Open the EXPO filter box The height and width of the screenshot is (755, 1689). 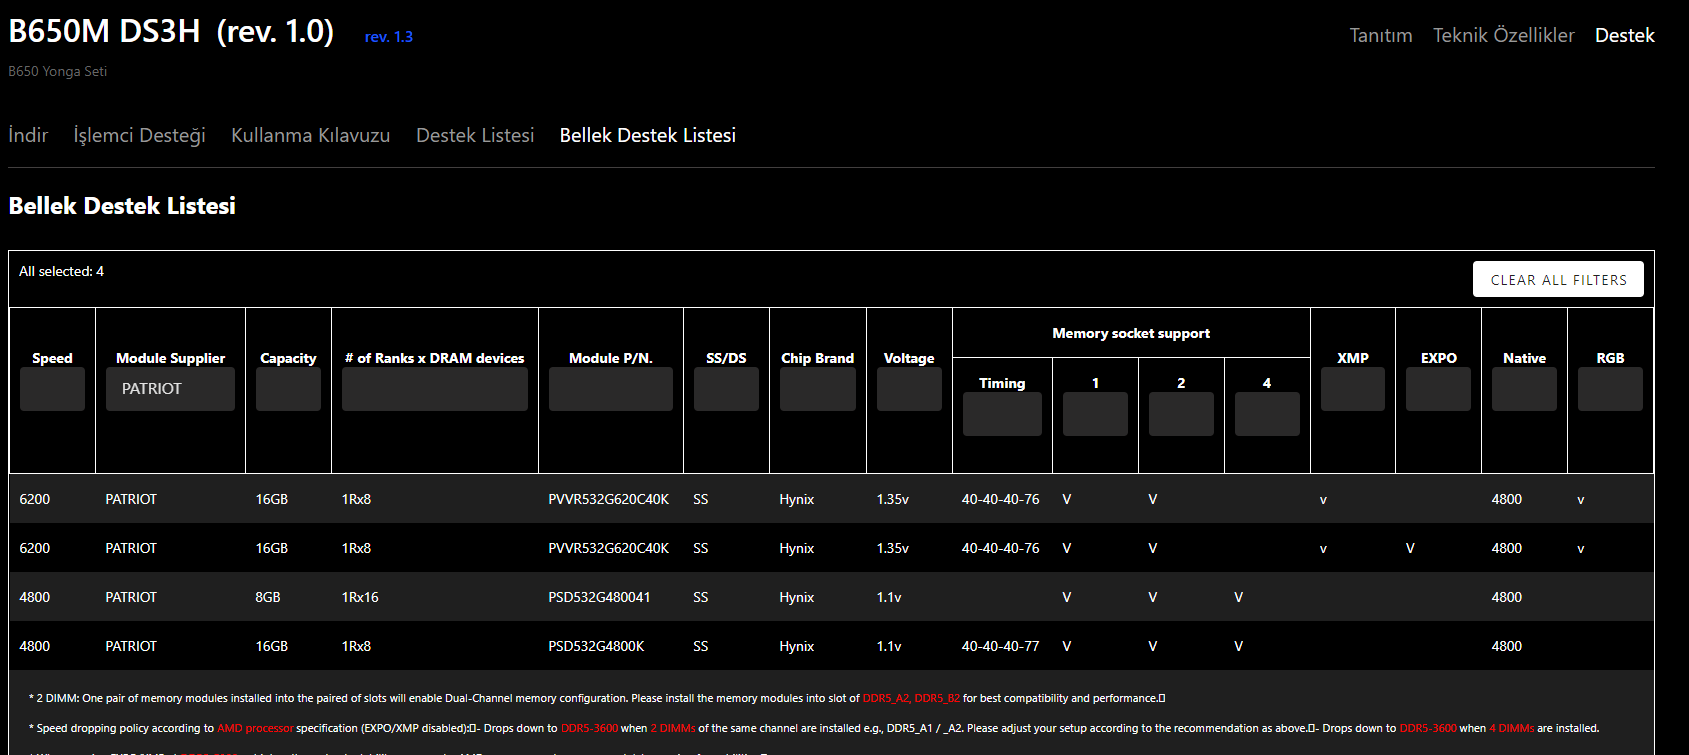[1438, 389]
